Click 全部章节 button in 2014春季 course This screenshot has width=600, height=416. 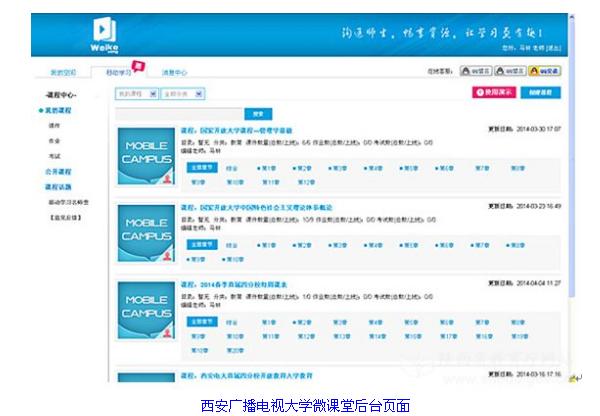click(202, 321)
